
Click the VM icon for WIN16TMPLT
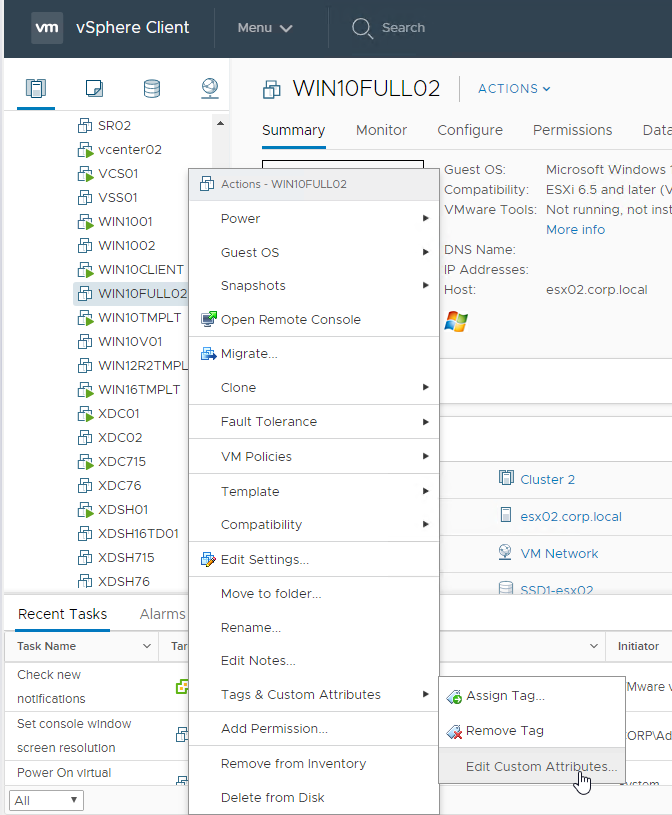(85, 389)
